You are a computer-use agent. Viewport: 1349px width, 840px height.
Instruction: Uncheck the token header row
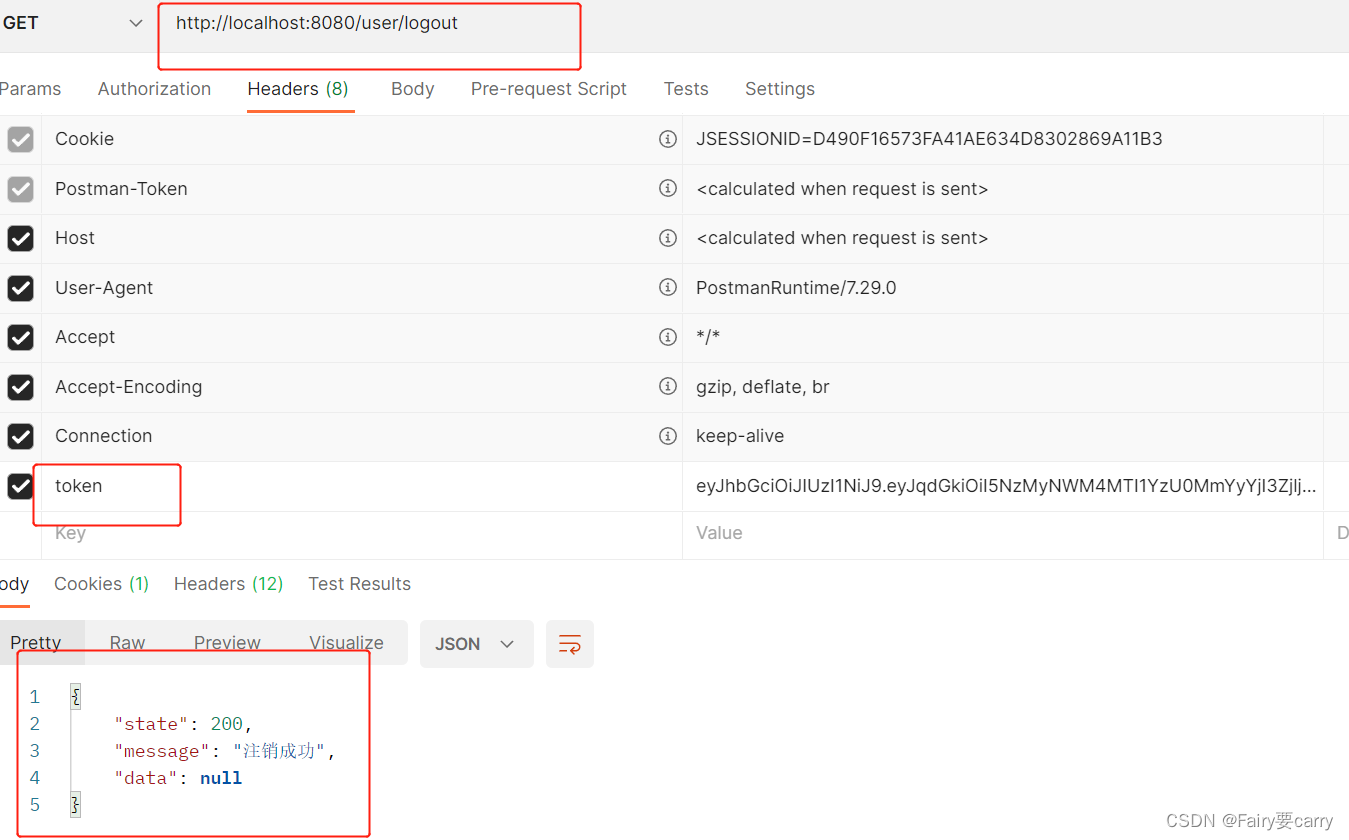point(20,486)
